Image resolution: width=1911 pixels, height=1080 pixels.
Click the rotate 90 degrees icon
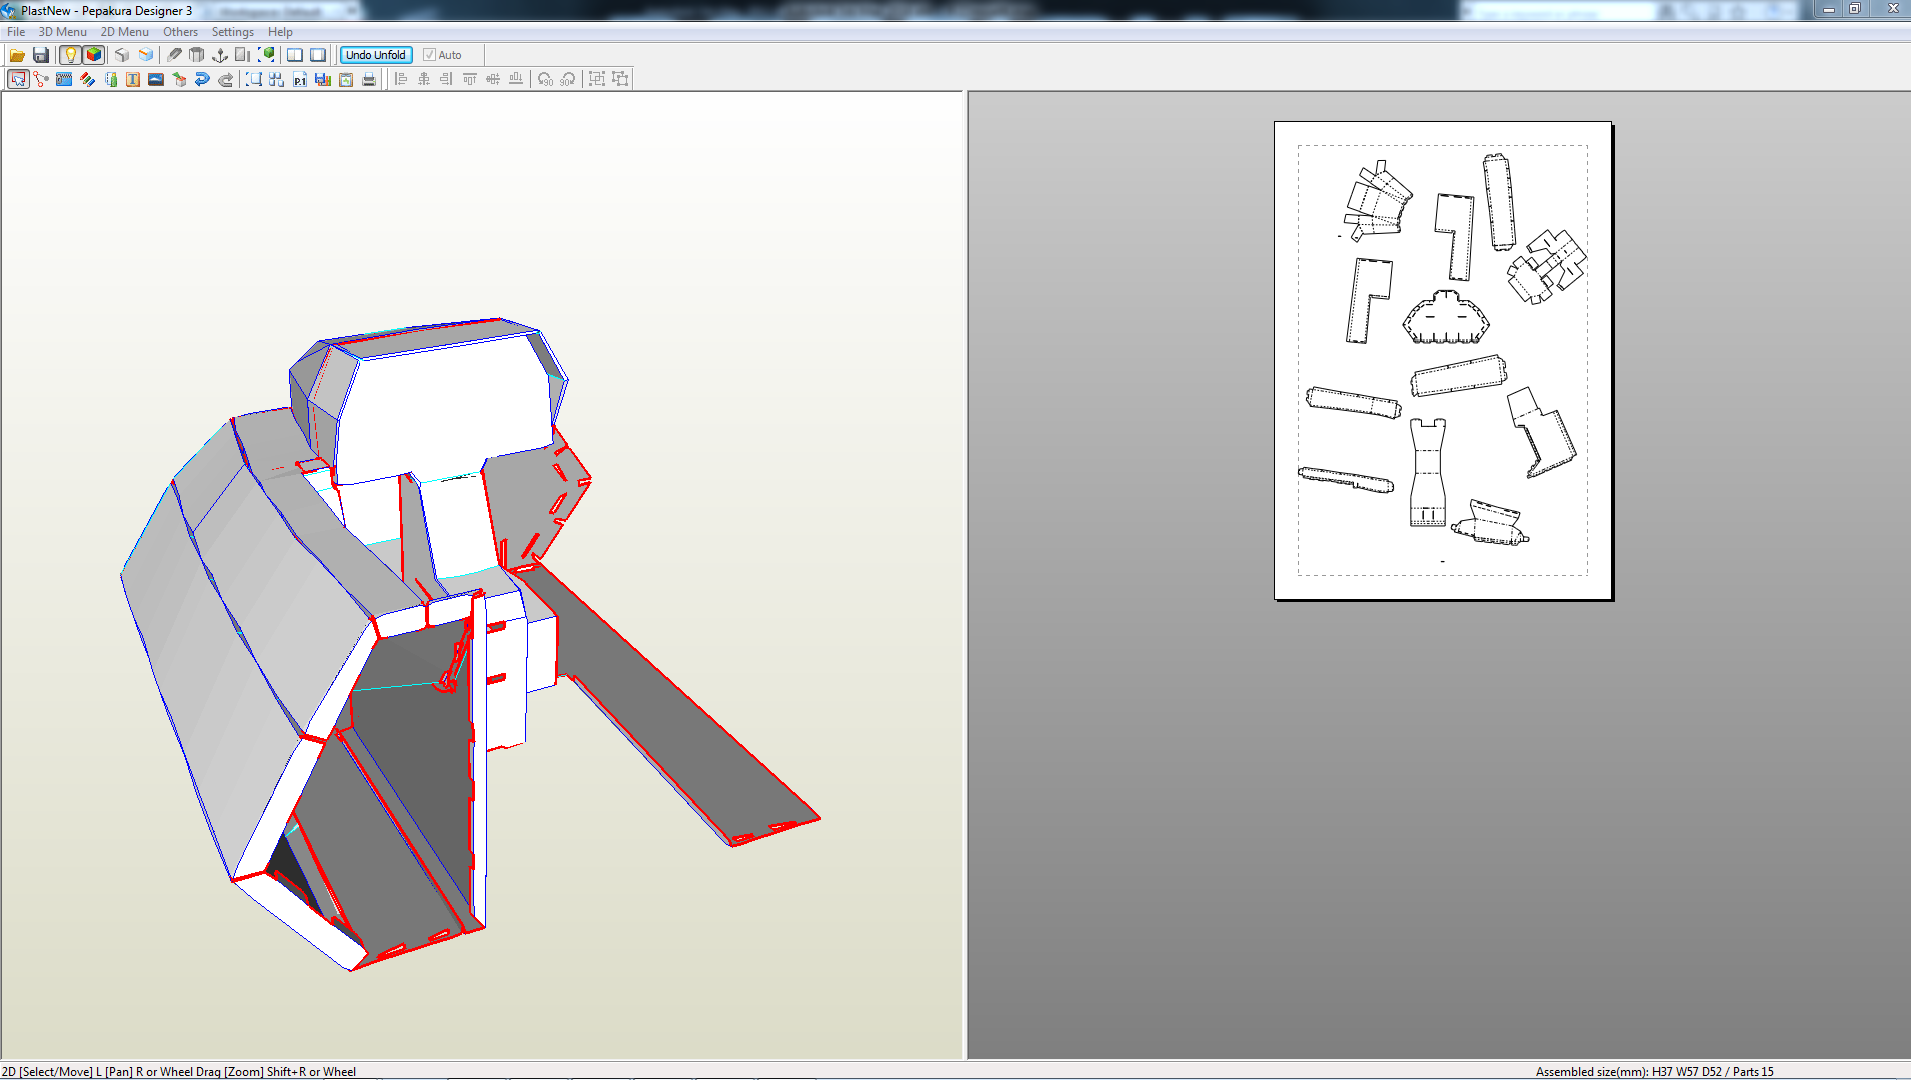543,79
